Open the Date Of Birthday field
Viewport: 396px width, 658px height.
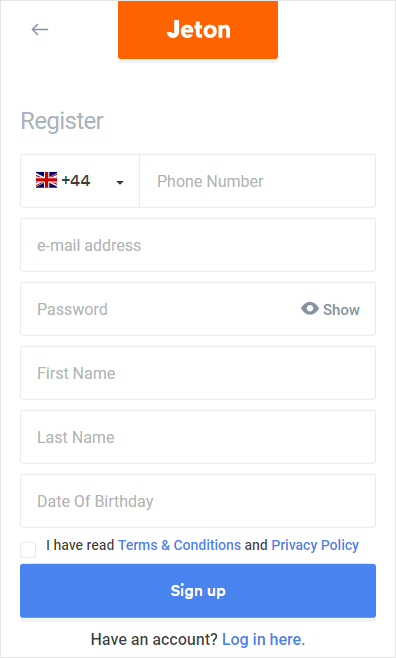coord(198,501)
